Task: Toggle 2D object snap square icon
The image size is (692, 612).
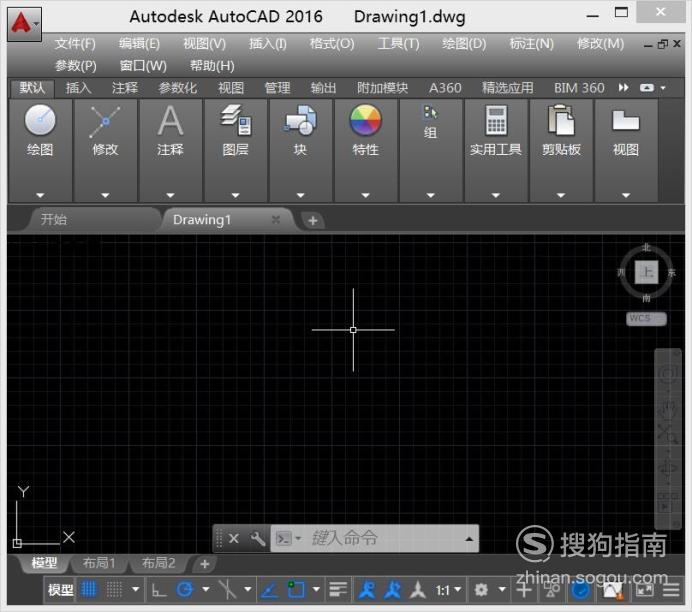Action: click(x=296, y=589)
